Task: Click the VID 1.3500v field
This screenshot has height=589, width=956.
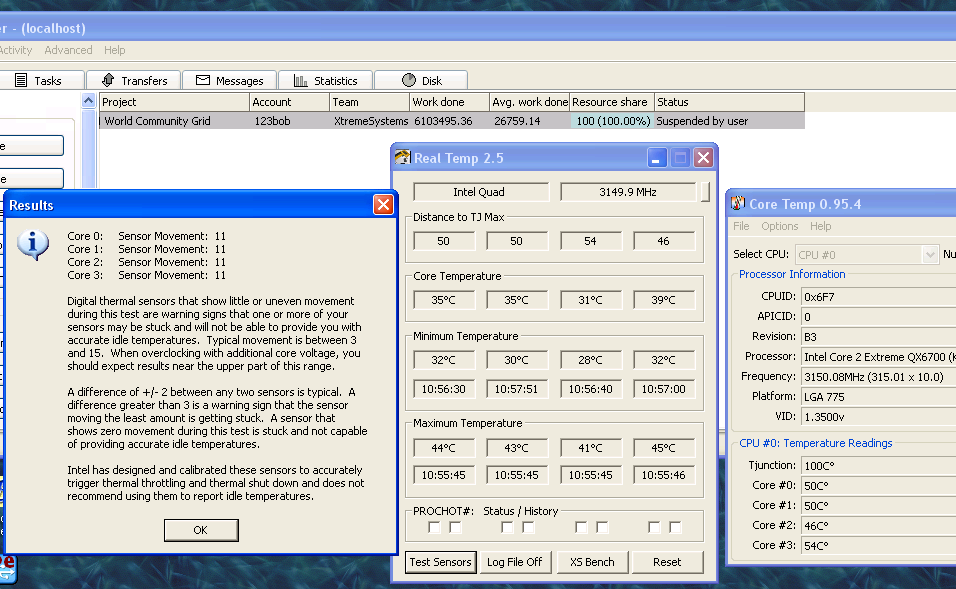Action: tap(878, 417)
